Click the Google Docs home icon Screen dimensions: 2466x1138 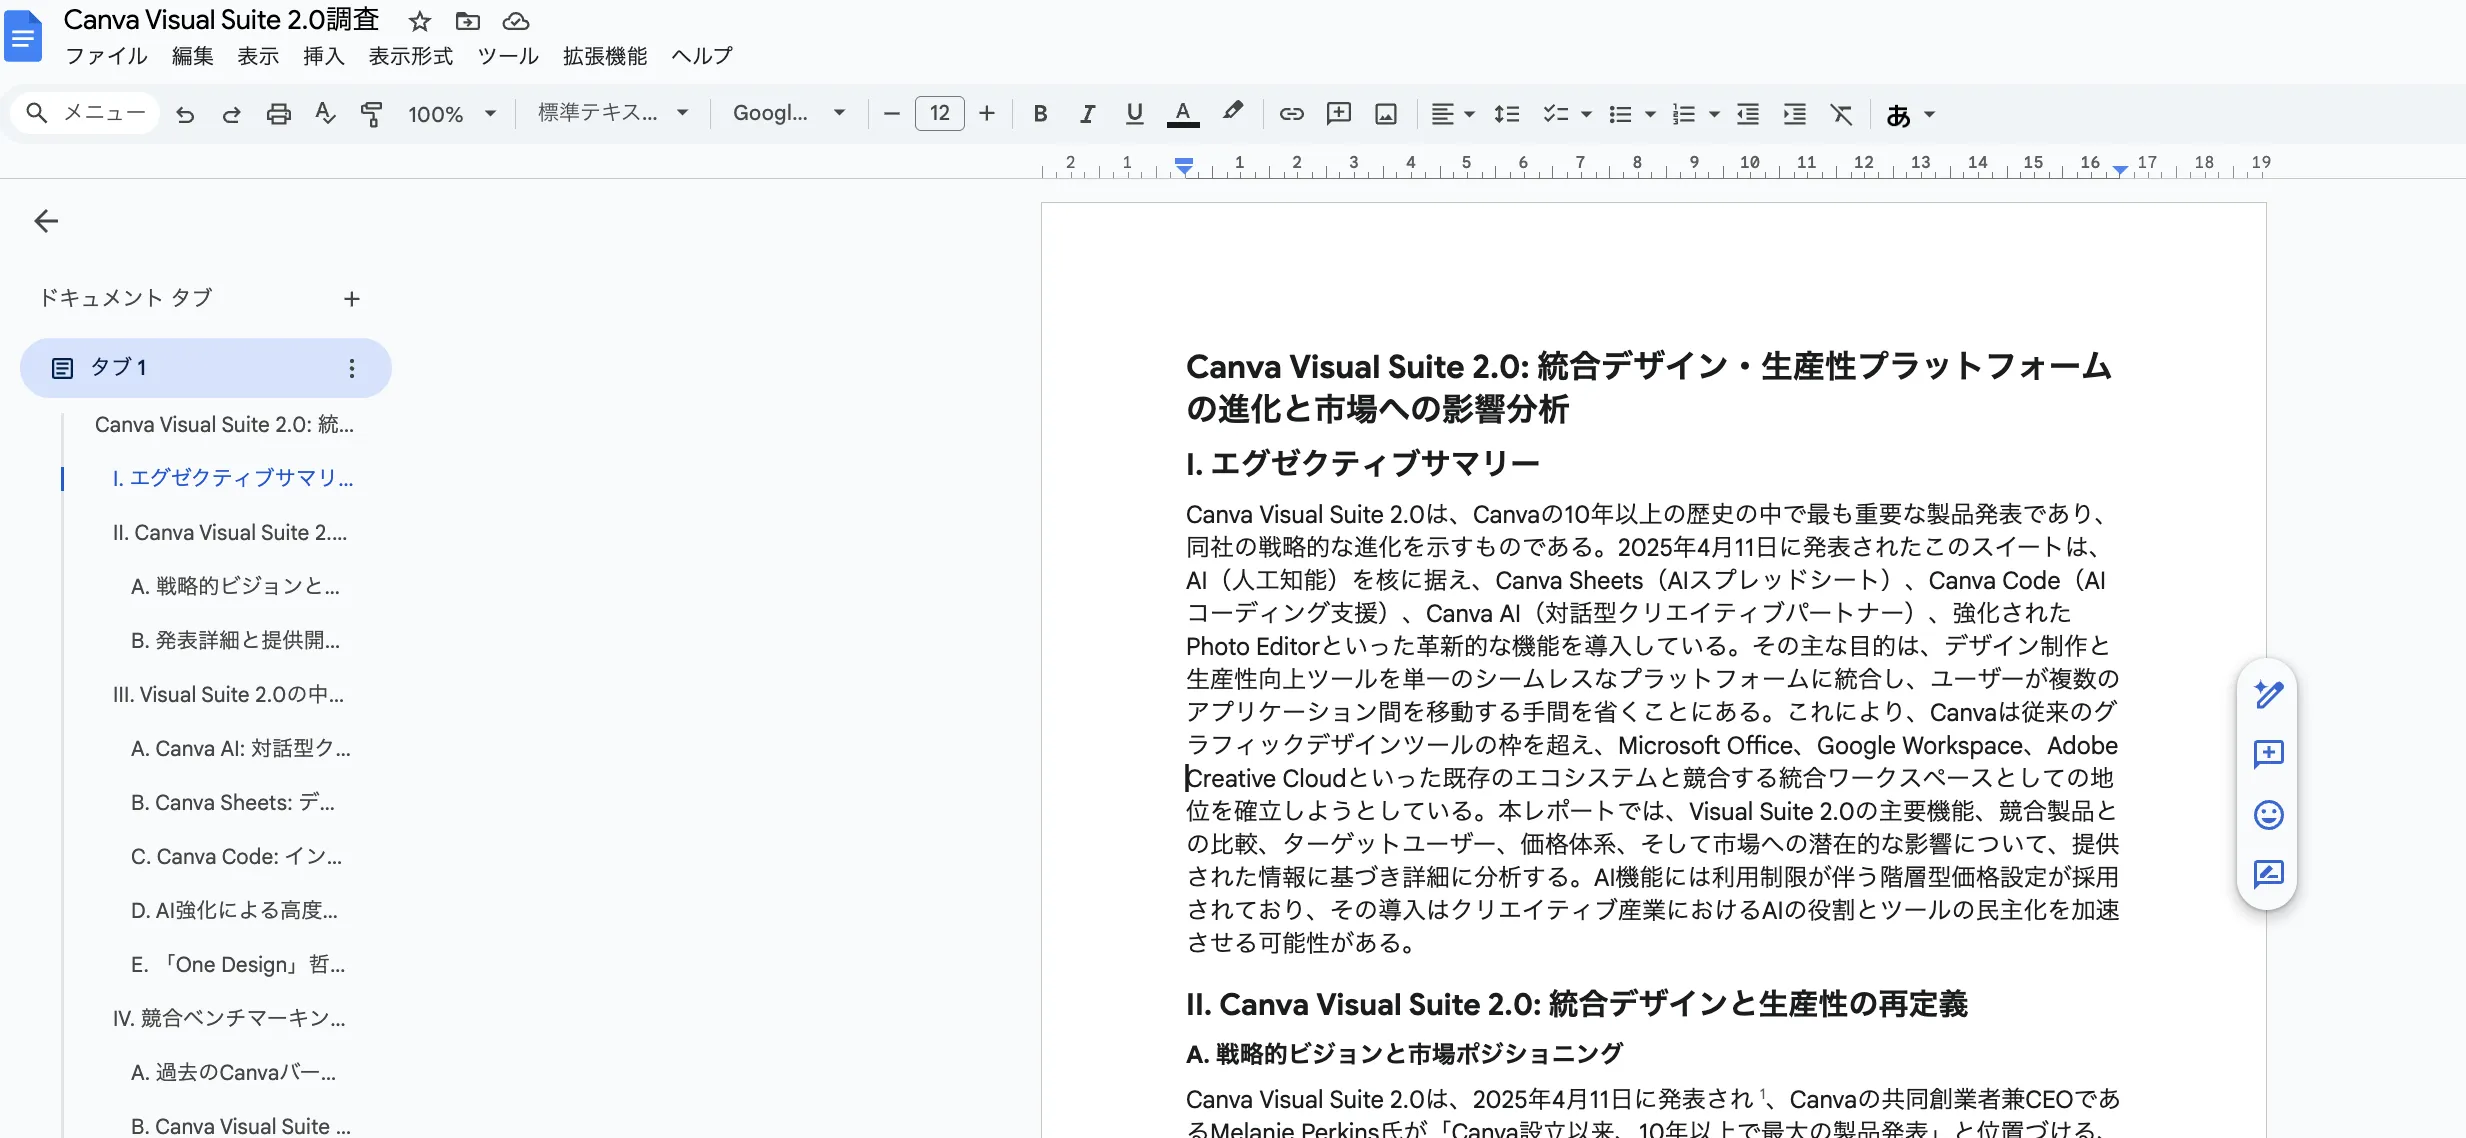23,36
